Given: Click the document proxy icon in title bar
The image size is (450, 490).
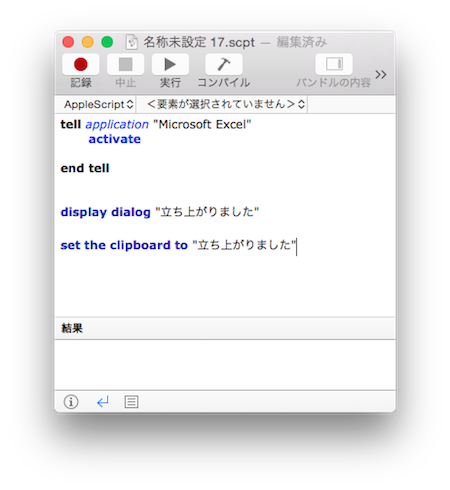Looking at the screenshot, I should point(132,42).
